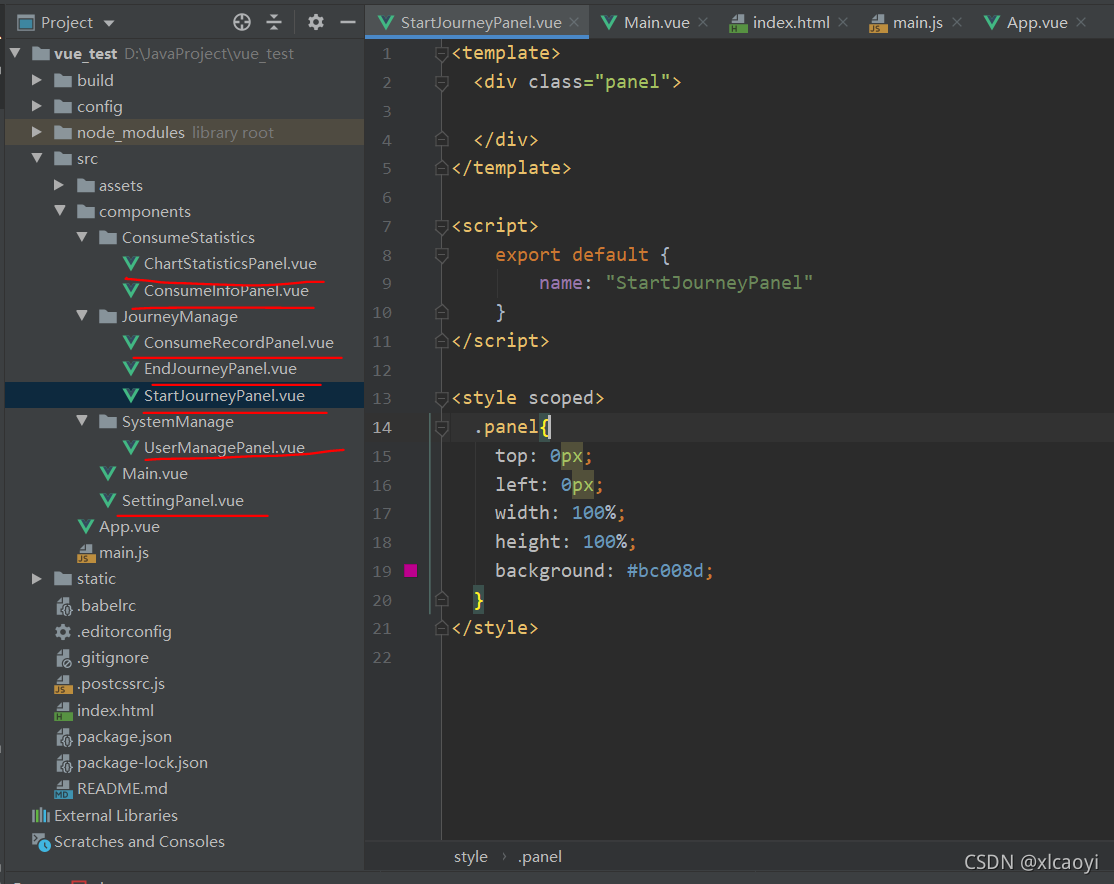Click the .panel breadcrumb at bottom

coord(540,857)
